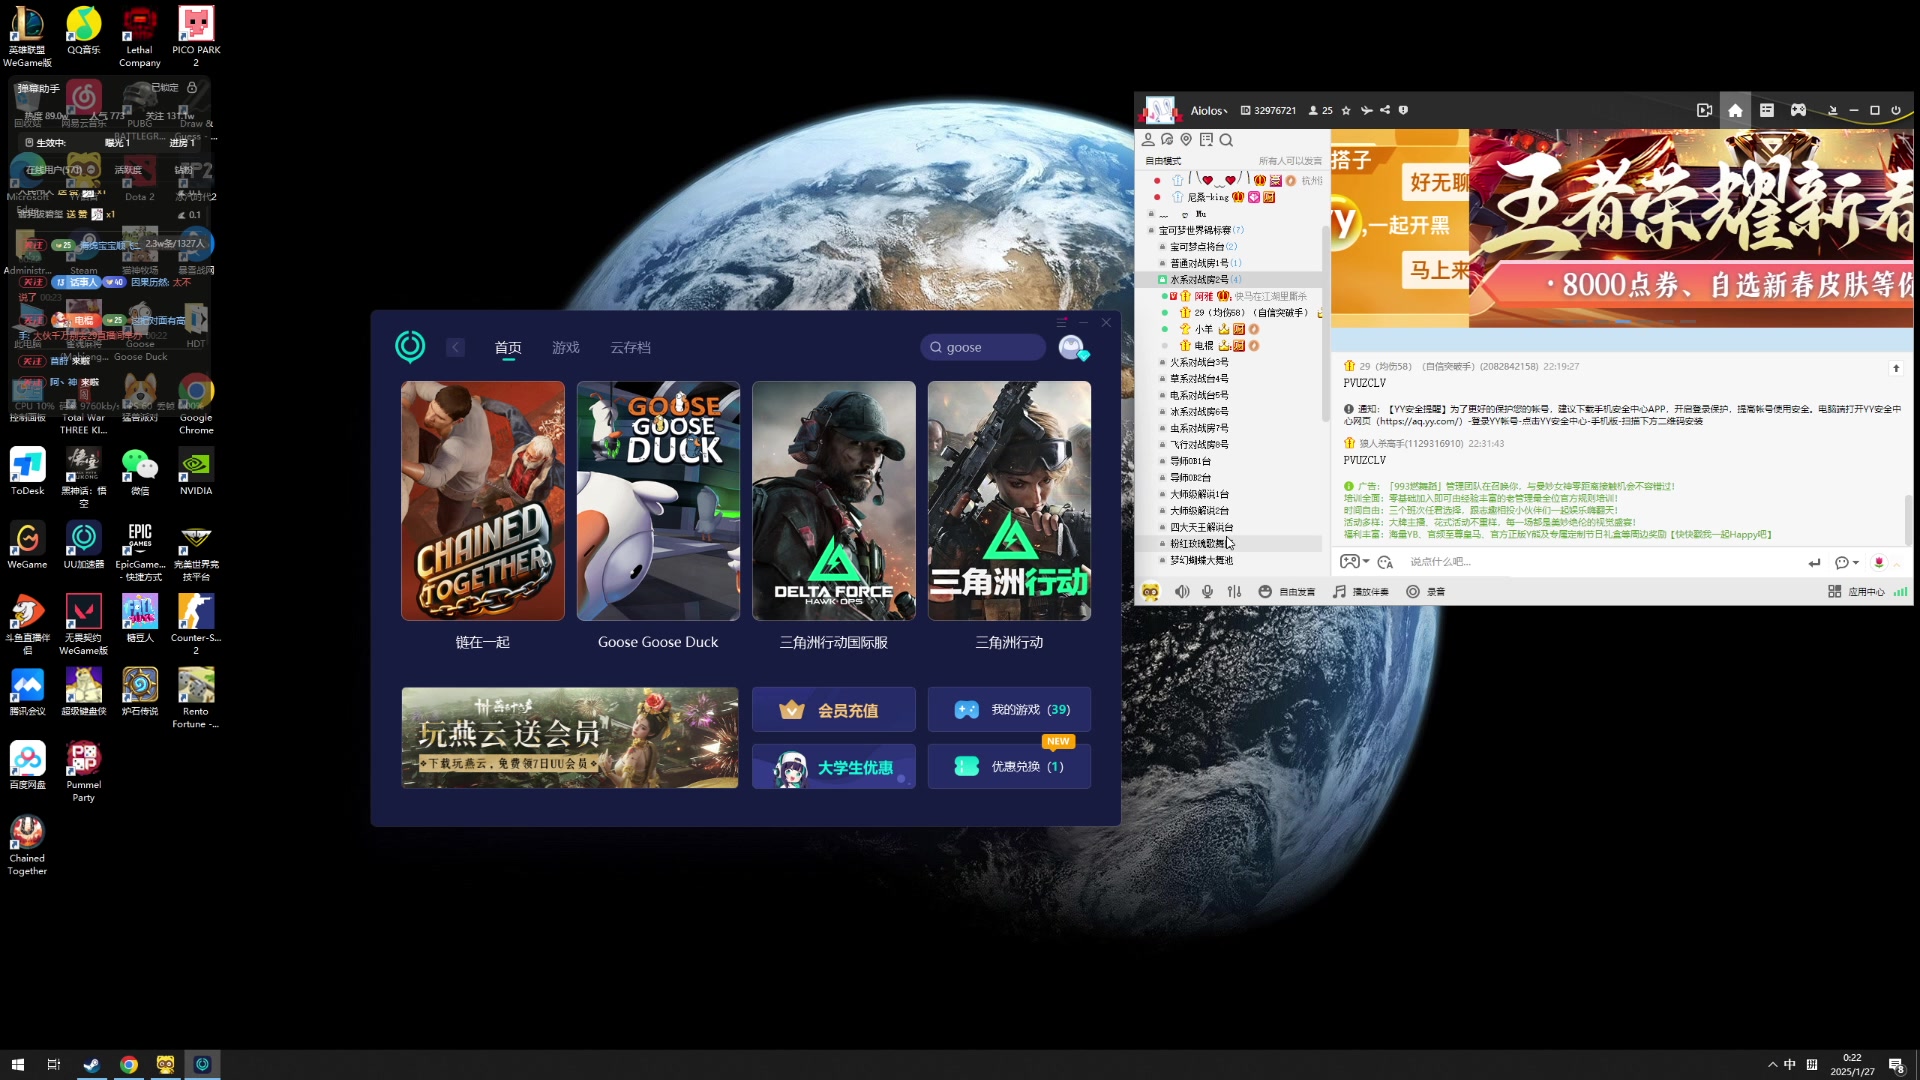
Task: Switch to the 首页 tab in UU launcher
Action: [x=508, y=347]
